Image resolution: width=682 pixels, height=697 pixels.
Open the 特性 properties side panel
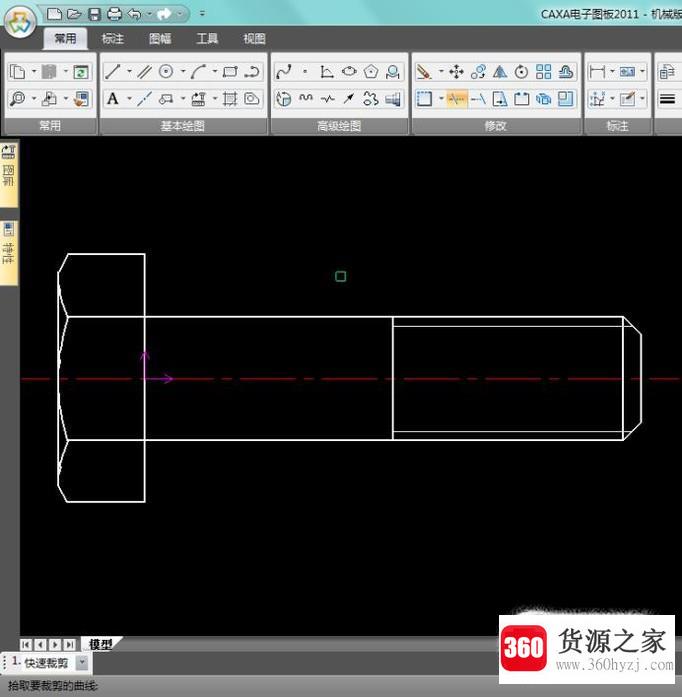(8, 252)
